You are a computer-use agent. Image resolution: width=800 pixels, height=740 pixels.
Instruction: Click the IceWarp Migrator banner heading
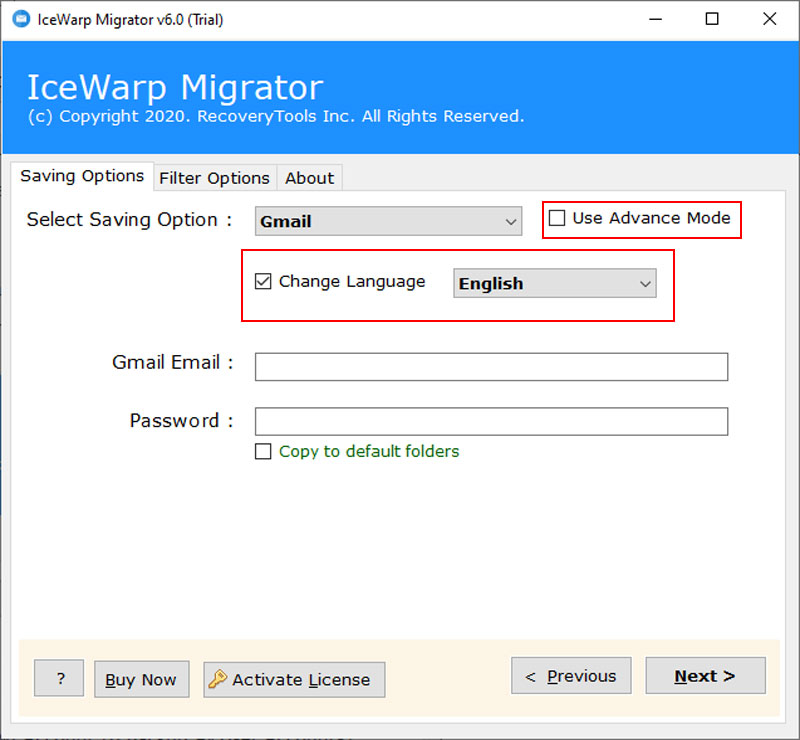click(175, 87)
